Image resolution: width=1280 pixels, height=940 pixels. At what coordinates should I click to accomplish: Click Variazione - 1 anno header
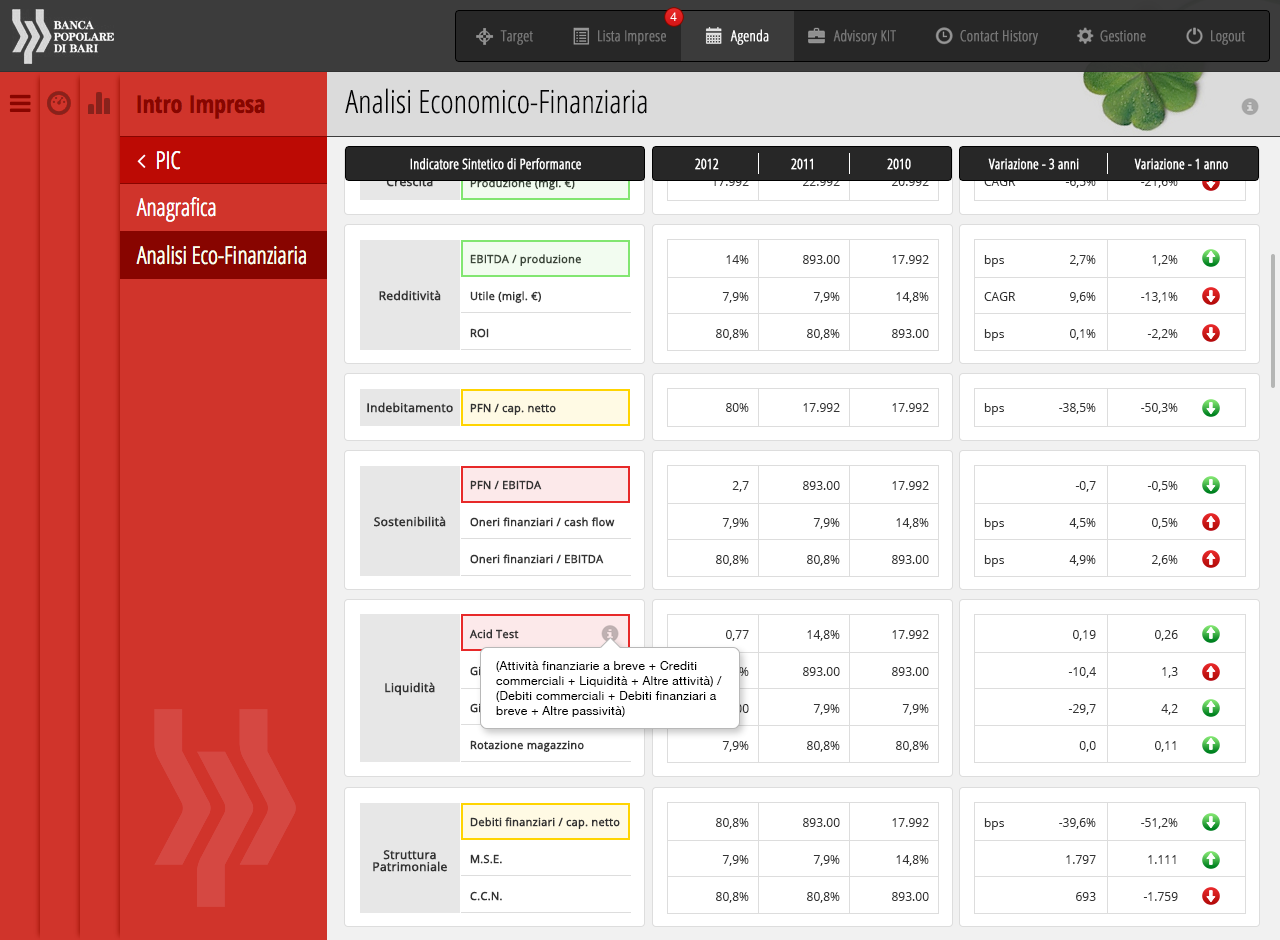pos(1181,164)
